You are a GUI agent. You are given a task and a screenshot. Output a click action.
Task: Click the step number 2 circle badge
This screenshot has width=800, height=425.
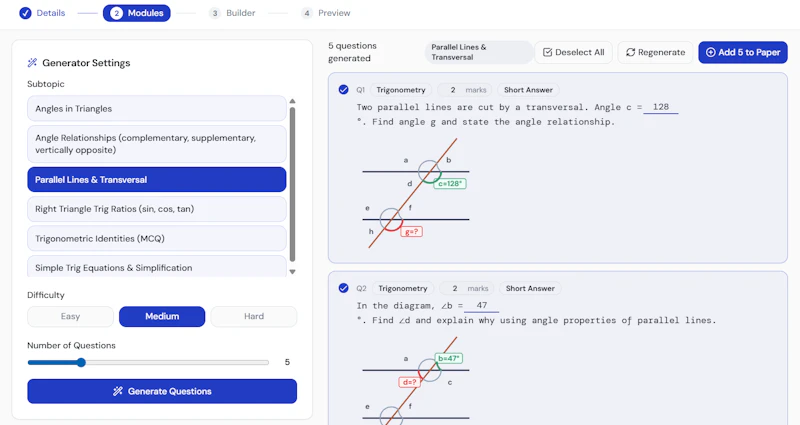[116, 13]
